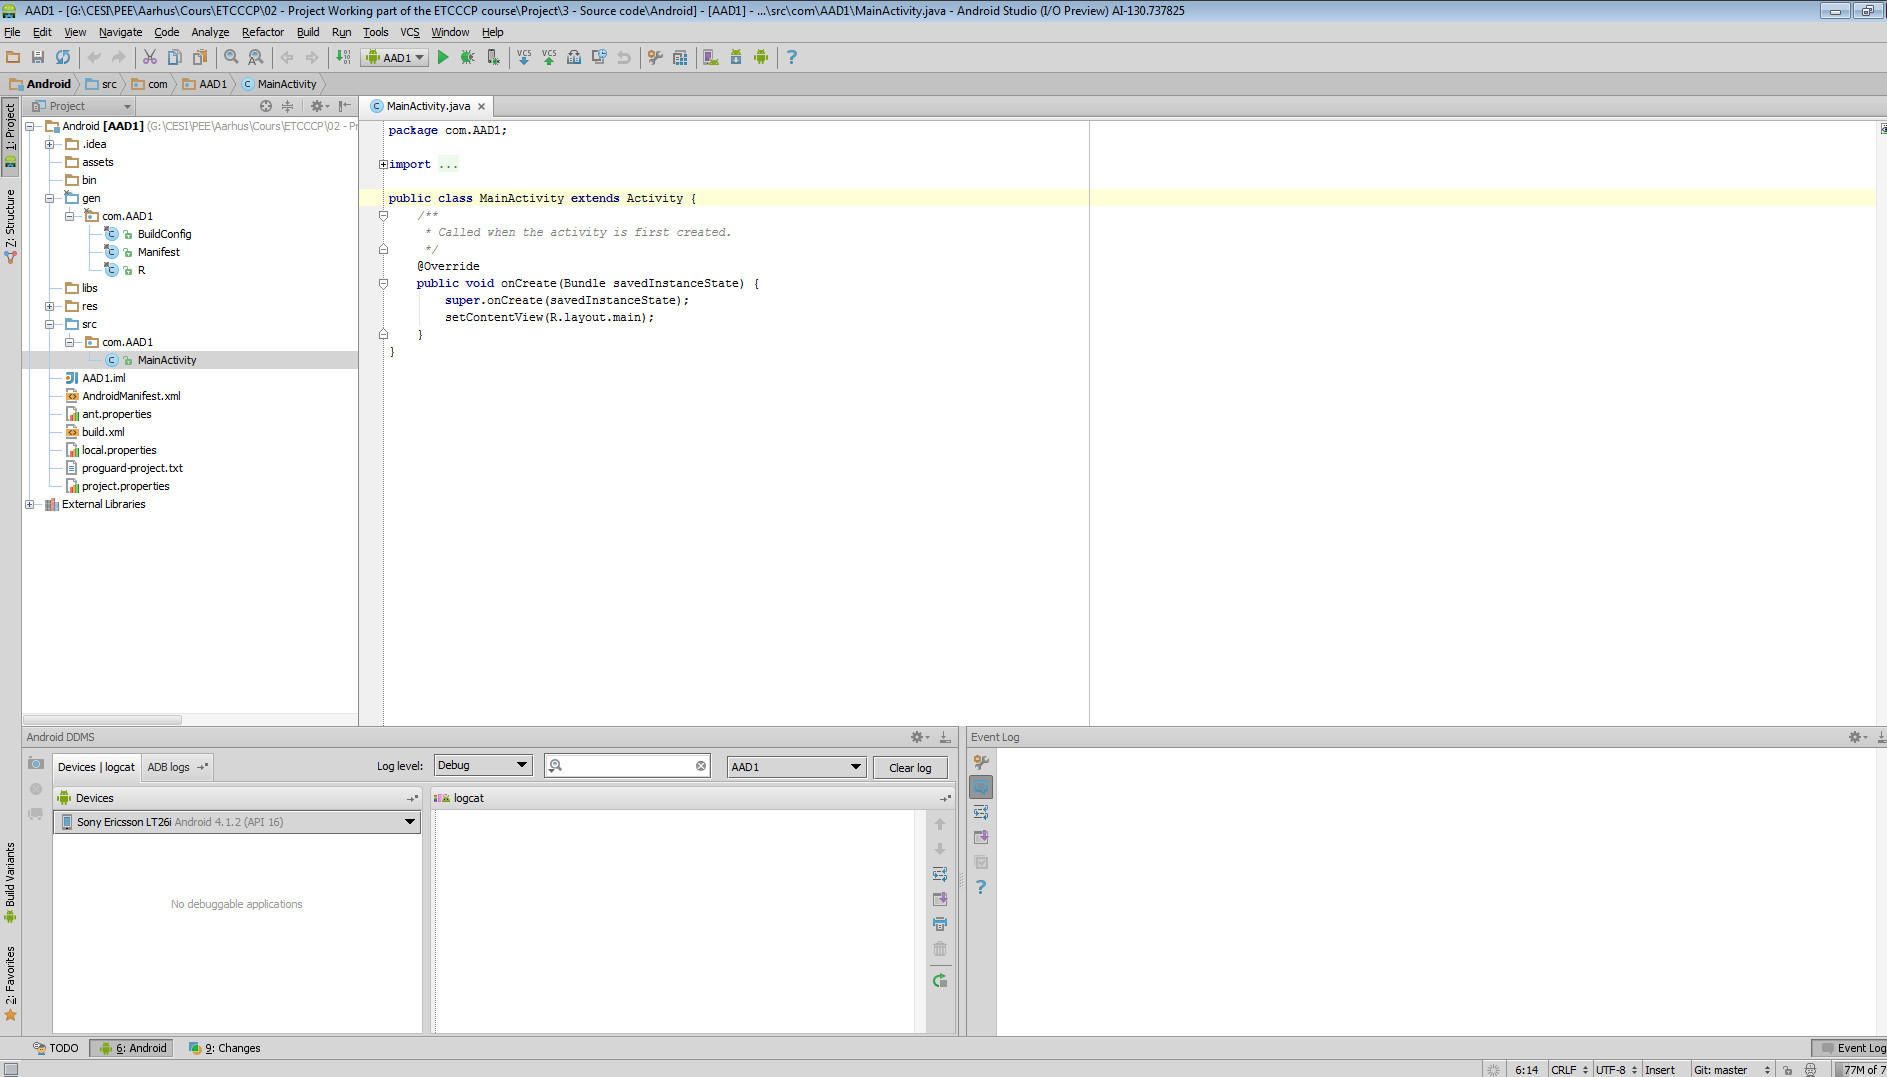Open the VCS menu
Image resolution: width=1887 pixels, height=1077 pixels.
point(410,32)
